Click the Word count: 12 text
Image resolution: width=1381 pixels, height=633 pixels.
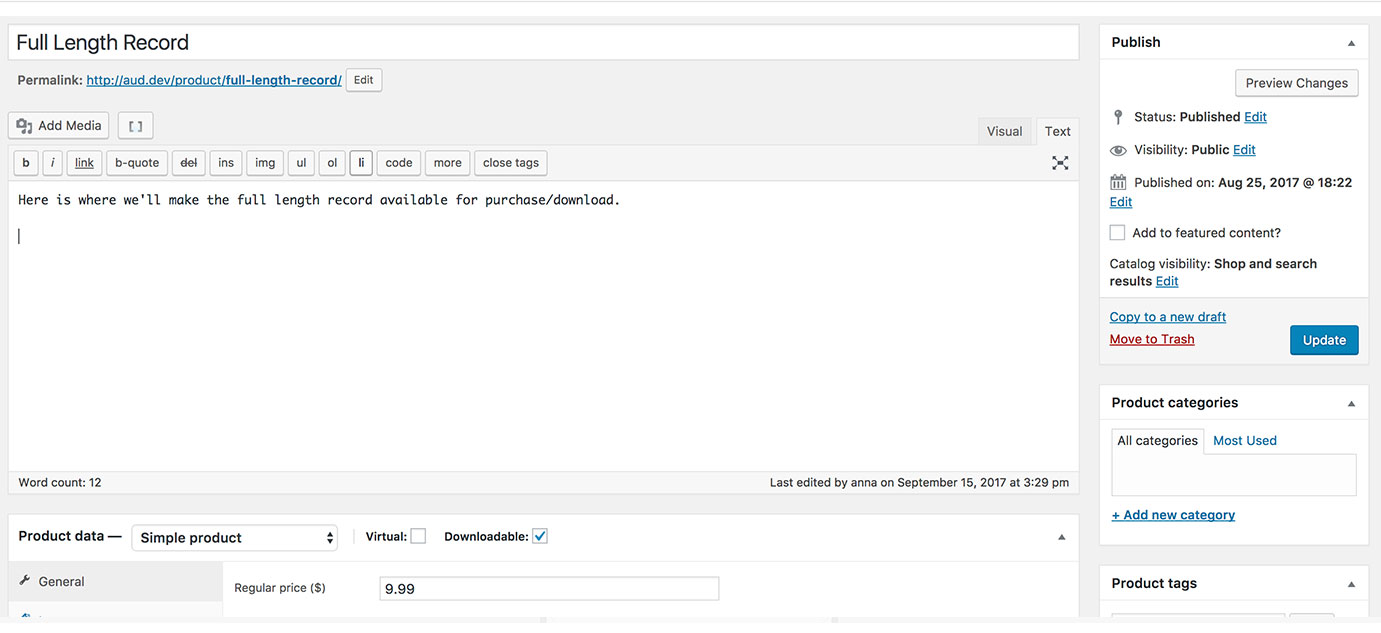tap(60, 482)
